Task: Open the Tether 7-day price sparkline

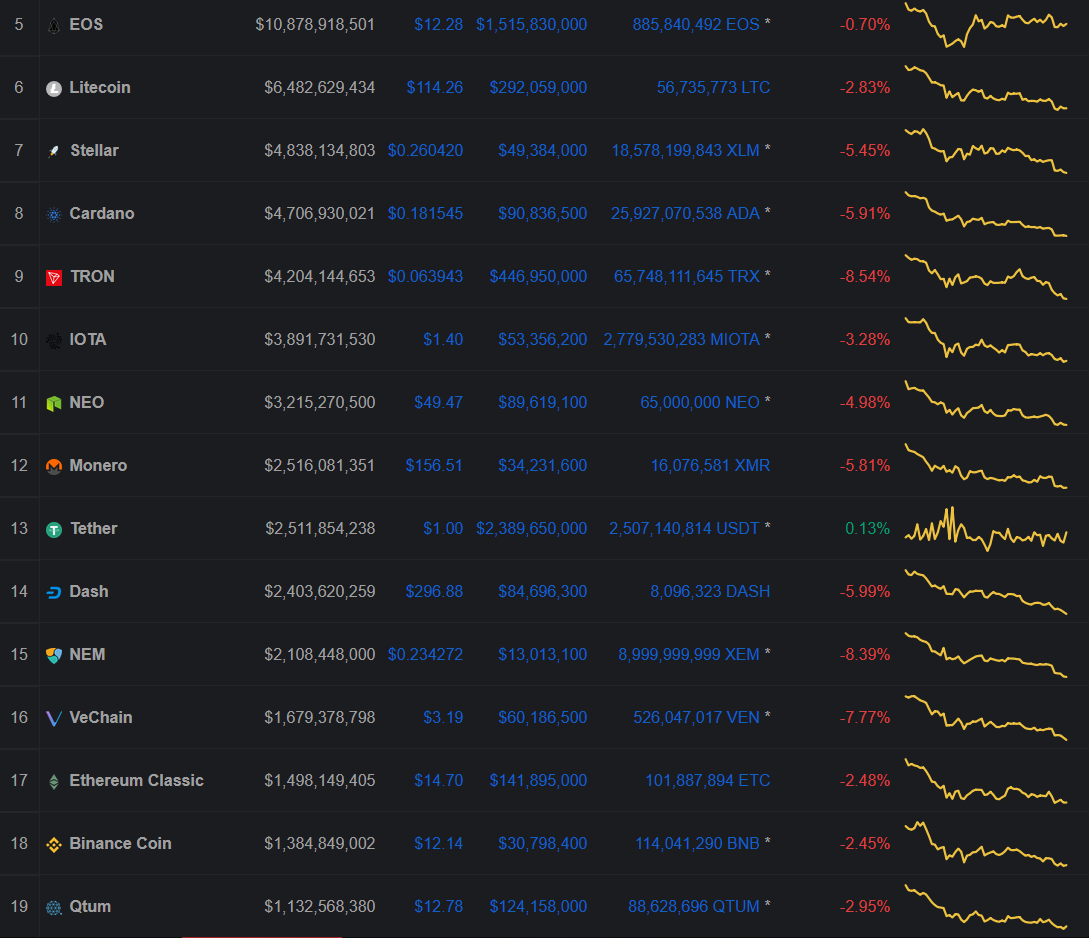Action: click(x=986, y=529)
